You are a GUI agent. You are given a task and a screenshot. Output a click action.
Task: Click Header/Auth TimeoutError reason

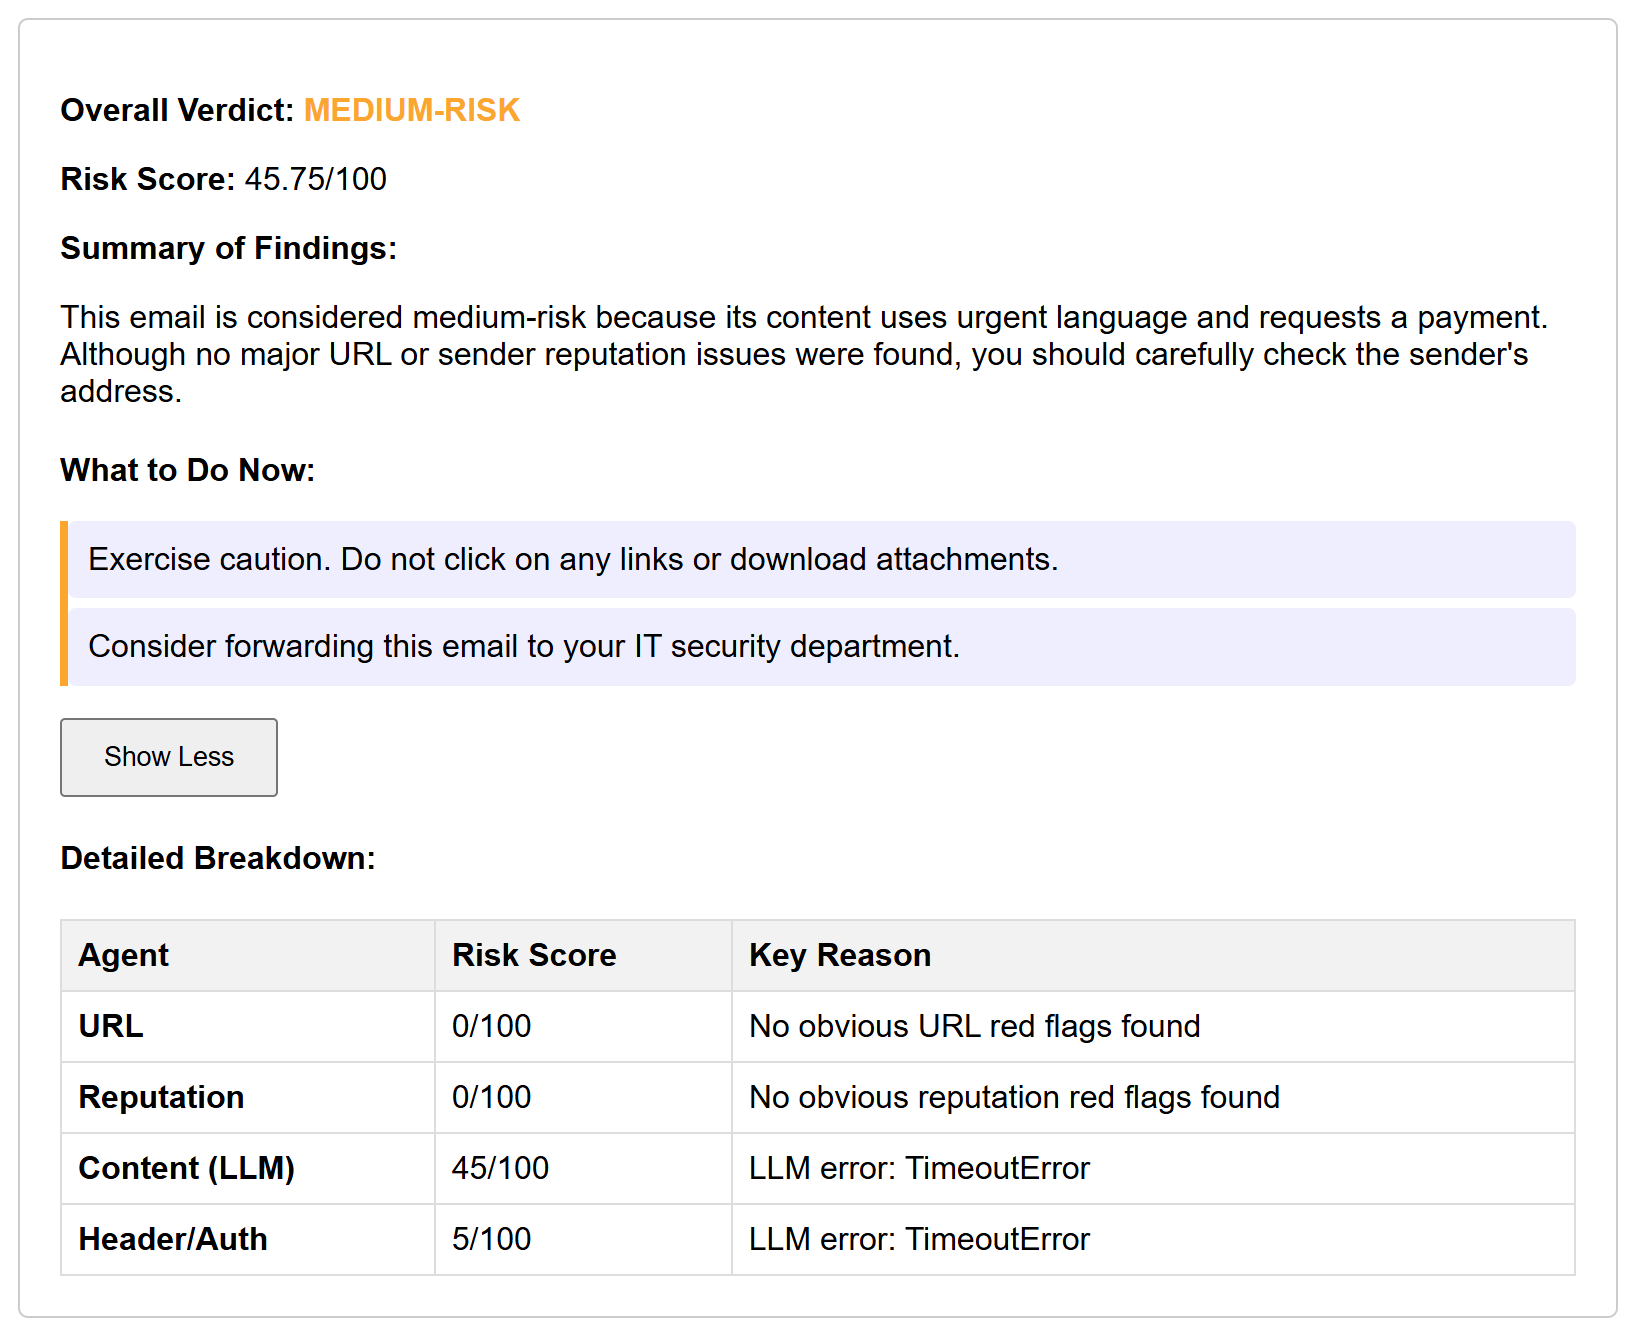(x=920, y=1240)
